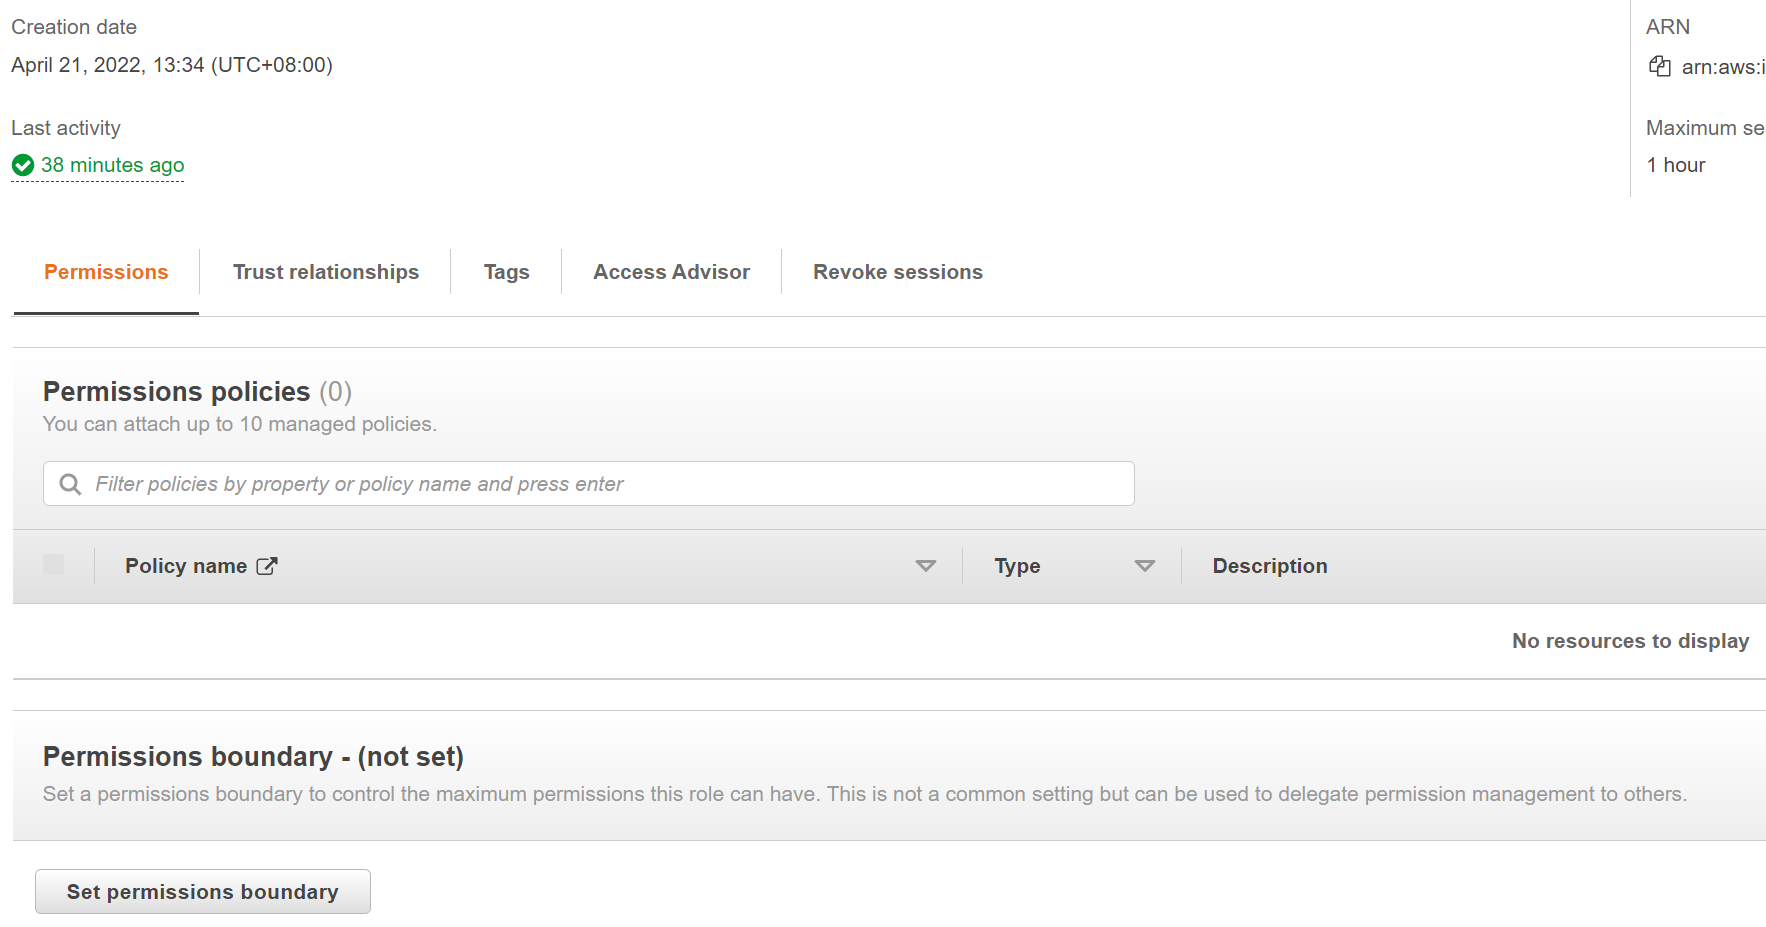
Task: Click the 38 minutes ago link
Action: click(x=112, y=165)
